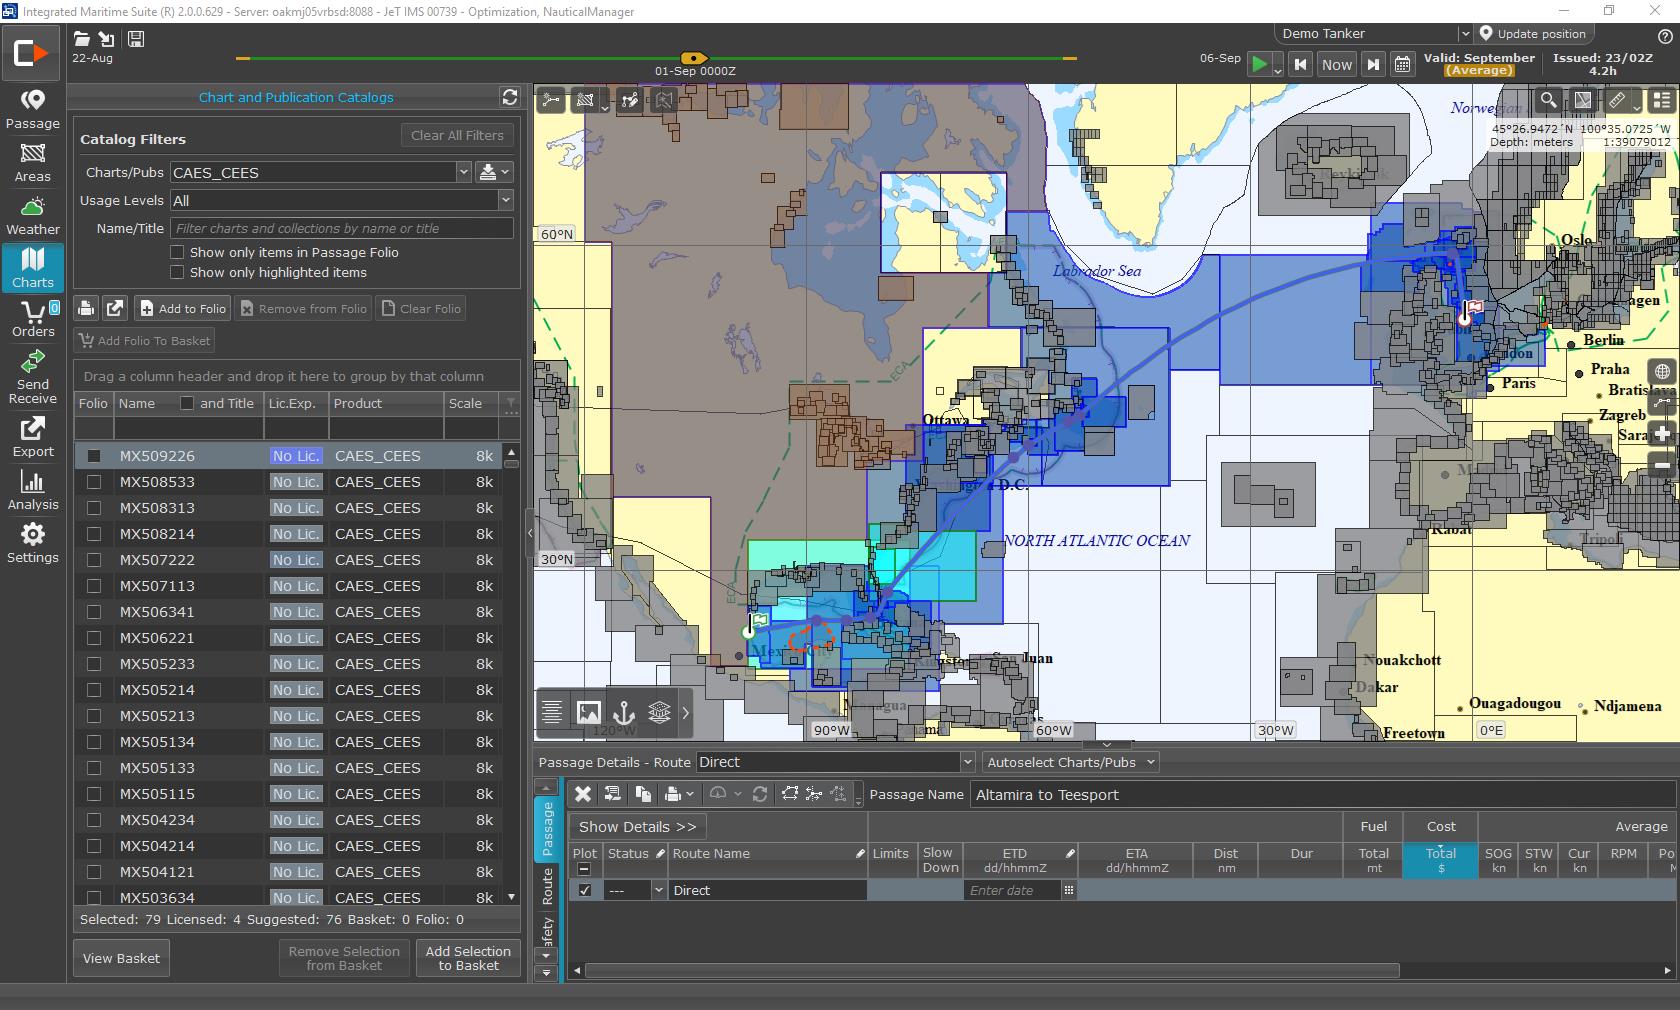Enable Show only items in Passage Folio
Screen dimensions: 1680x1010
[x=177, y=252]
